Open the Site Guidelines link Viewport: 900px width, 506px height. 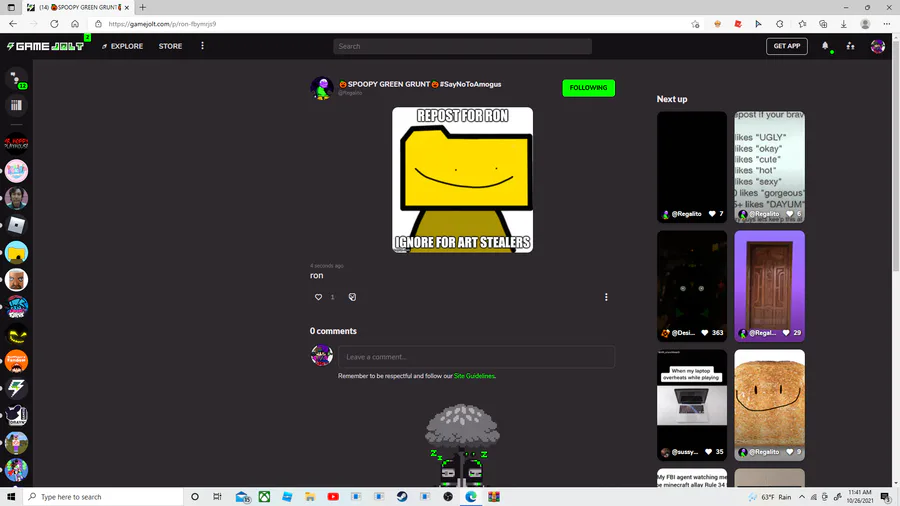click(x=474, y=376)
